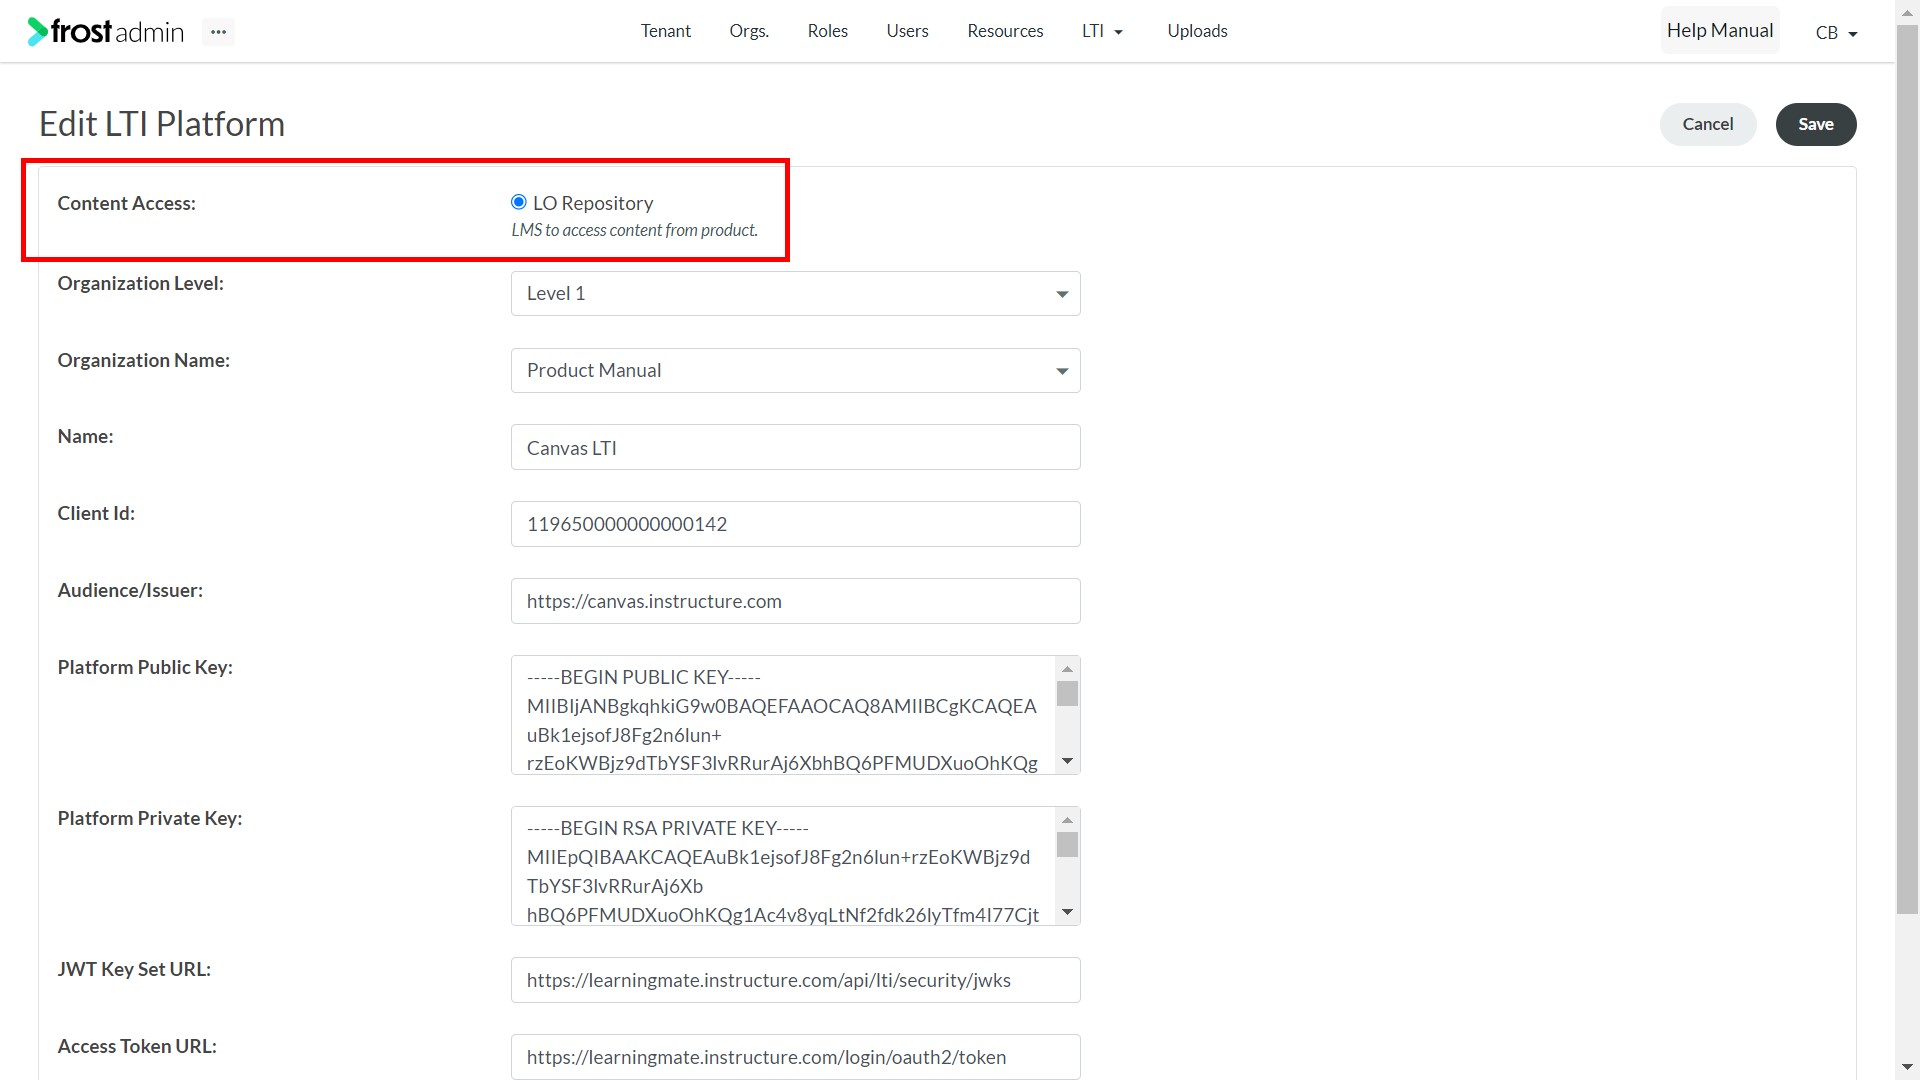The width and height of the screenshot is (1920, 1080).
Task: Click the frost admin logo
Action: [x=106, y=31]
